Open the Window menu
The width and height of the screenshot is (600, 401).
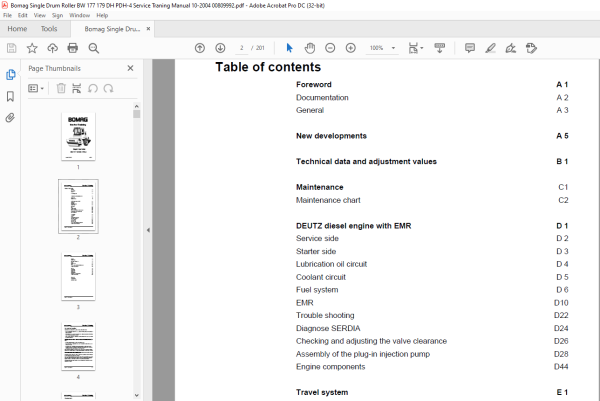click(x=80, y=15)
